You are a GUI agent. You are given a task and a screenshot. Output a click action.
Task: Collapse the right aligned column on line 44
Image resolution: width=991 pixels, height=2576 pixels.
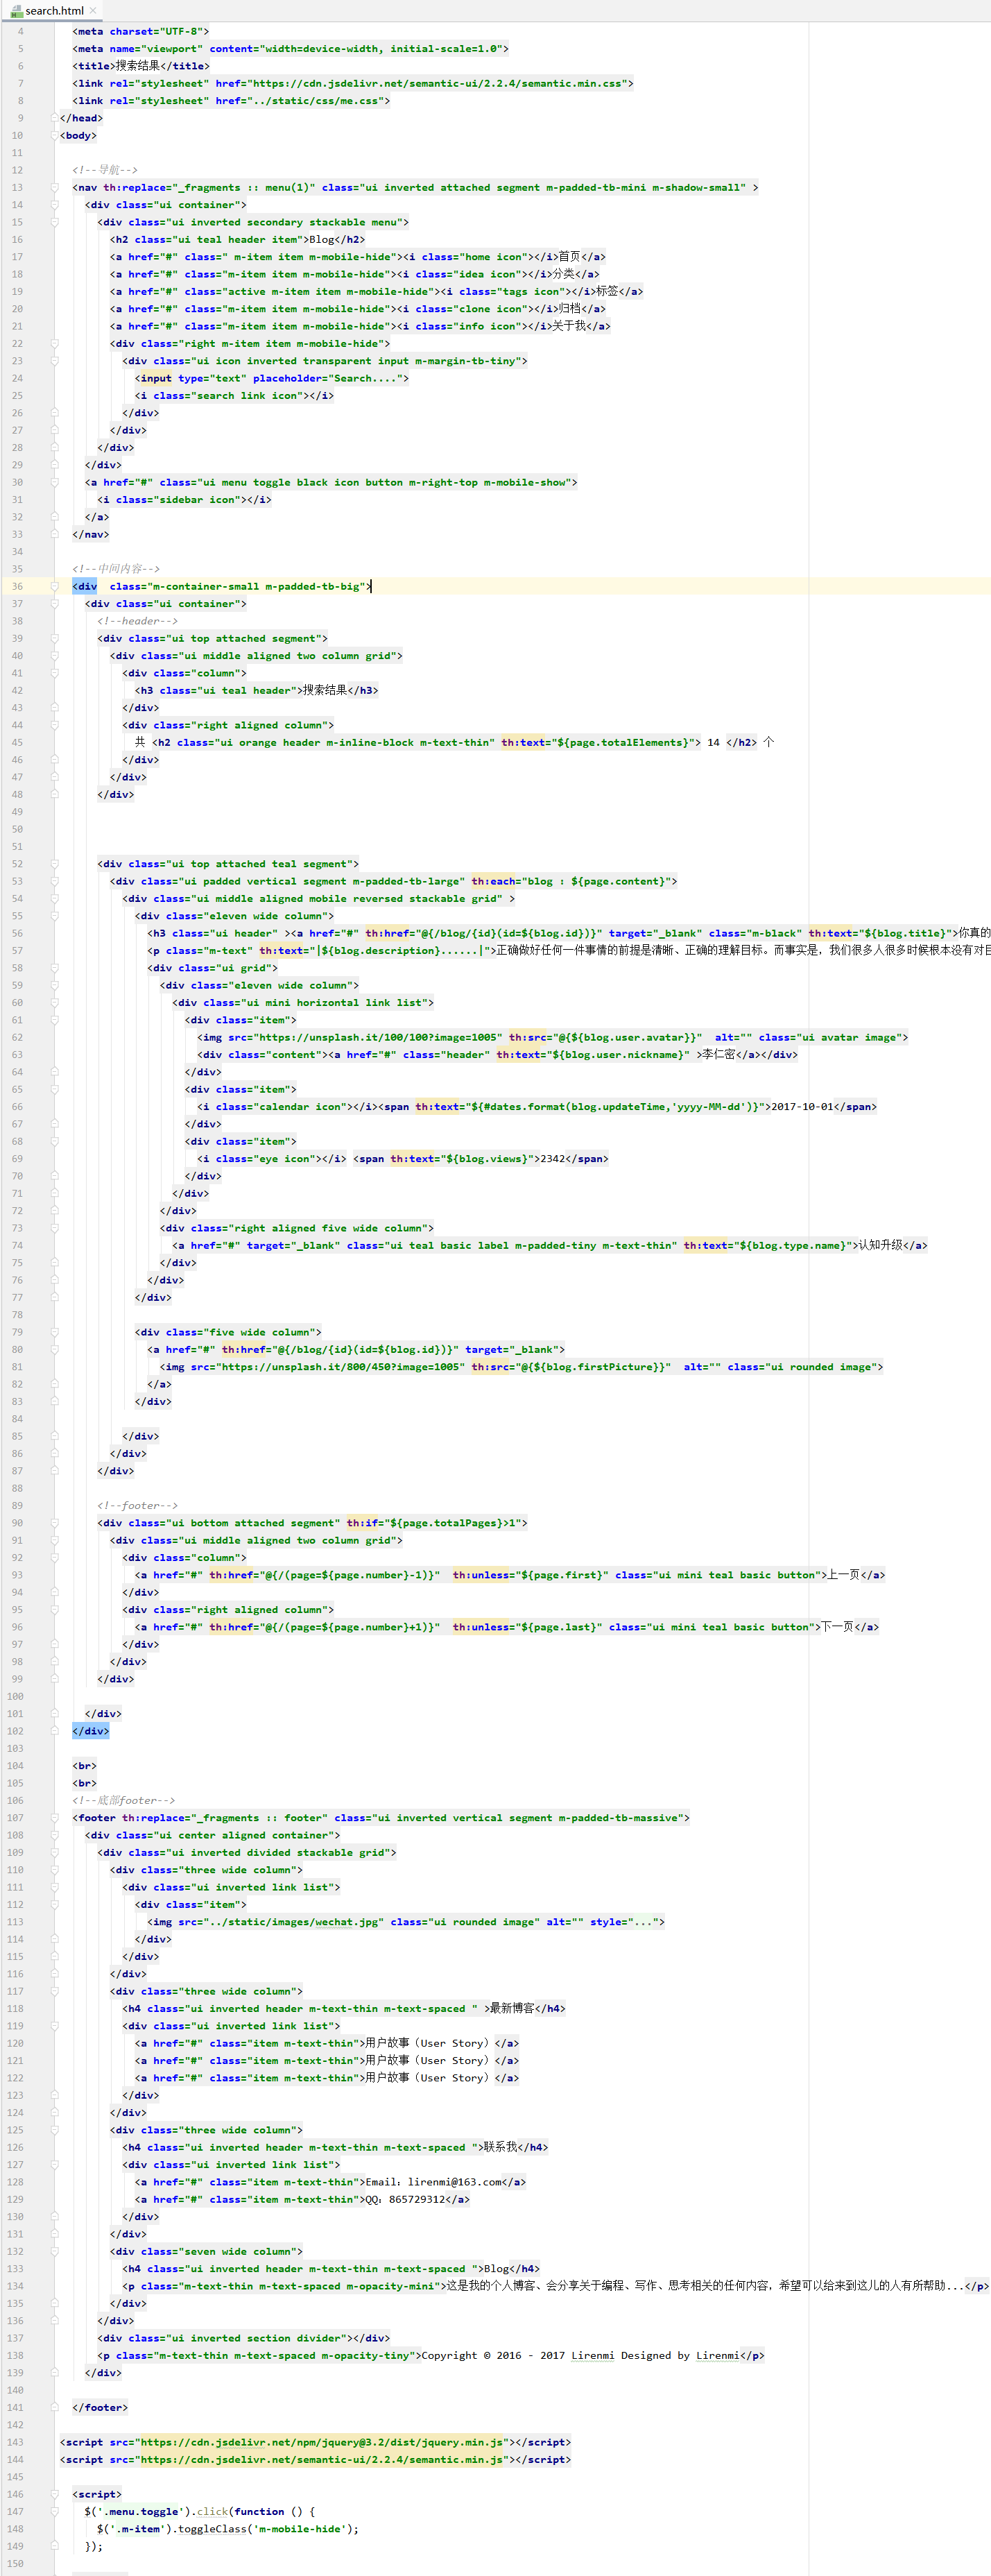click(x=55, y=725)
